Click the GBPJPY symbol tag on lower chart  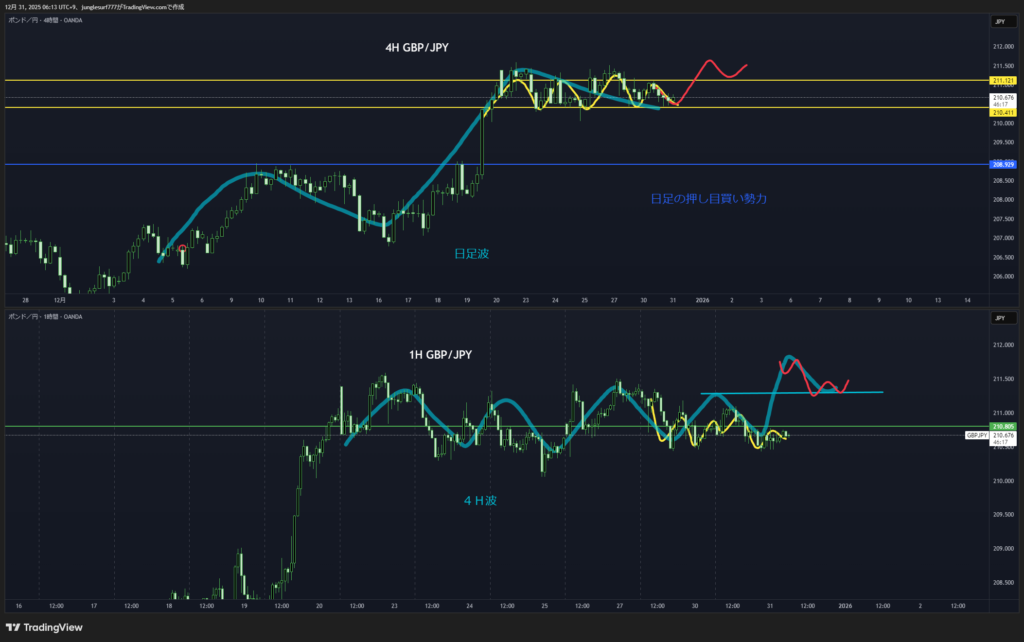(976, 436)
